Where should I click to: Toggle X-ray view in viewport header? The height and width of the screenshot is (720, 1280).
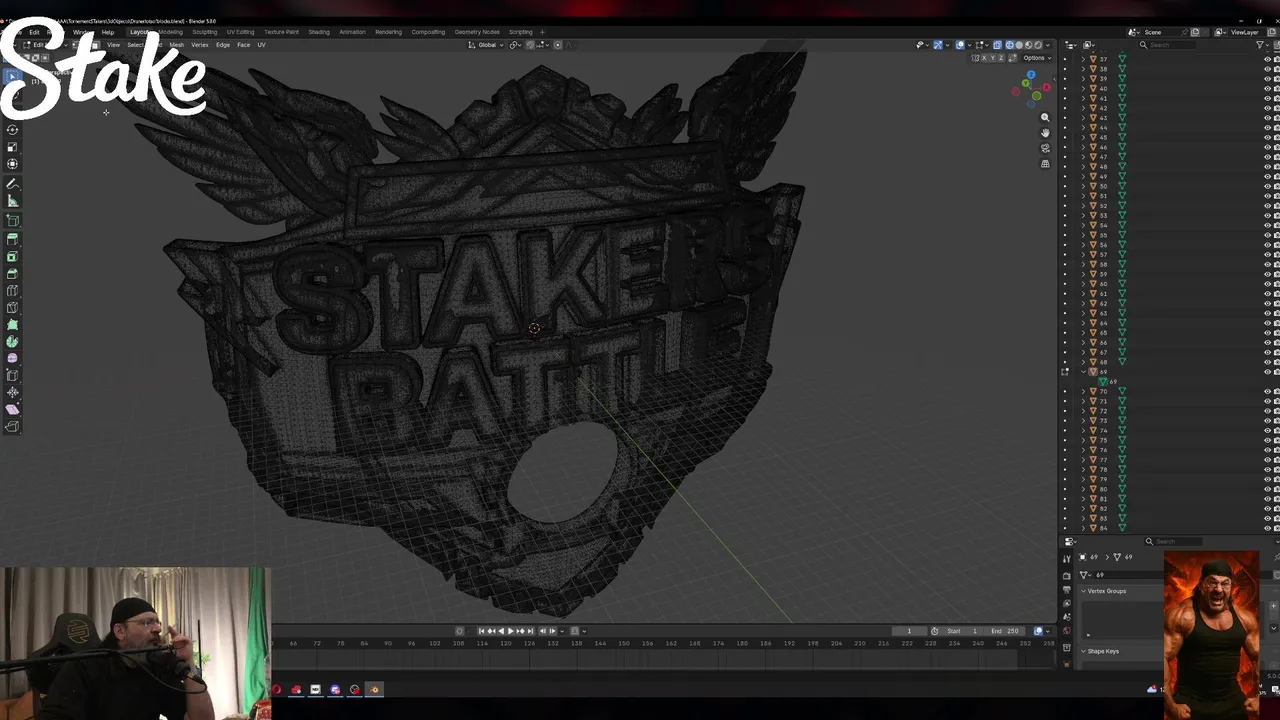tap(997, 45)
